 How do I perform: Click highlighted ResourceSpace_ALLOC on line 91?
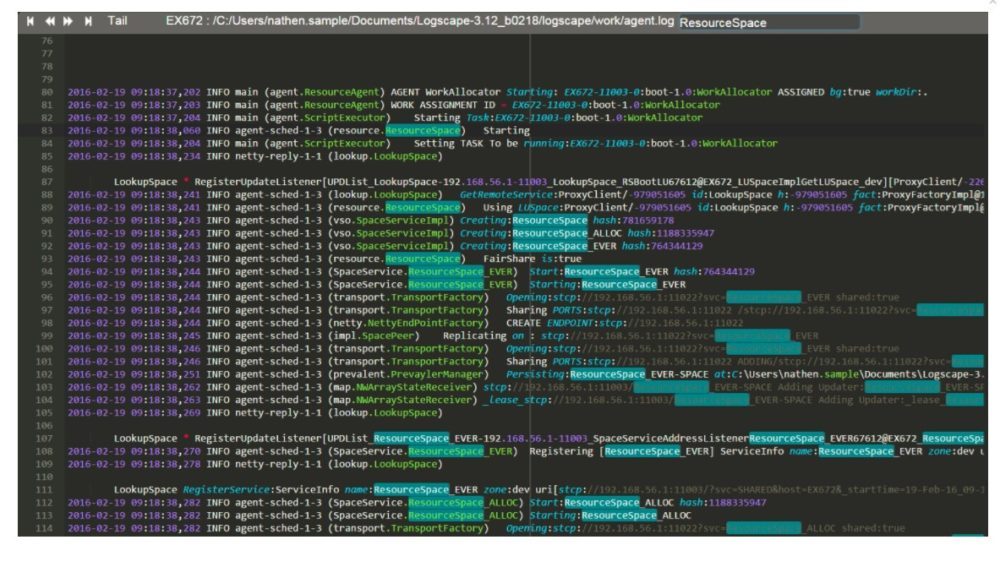point(550,233)
